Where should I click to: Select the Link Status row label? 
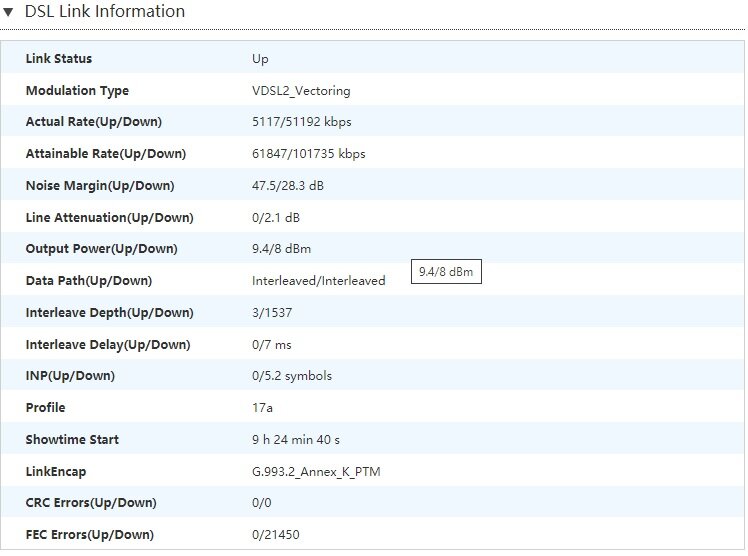(59, 59)
